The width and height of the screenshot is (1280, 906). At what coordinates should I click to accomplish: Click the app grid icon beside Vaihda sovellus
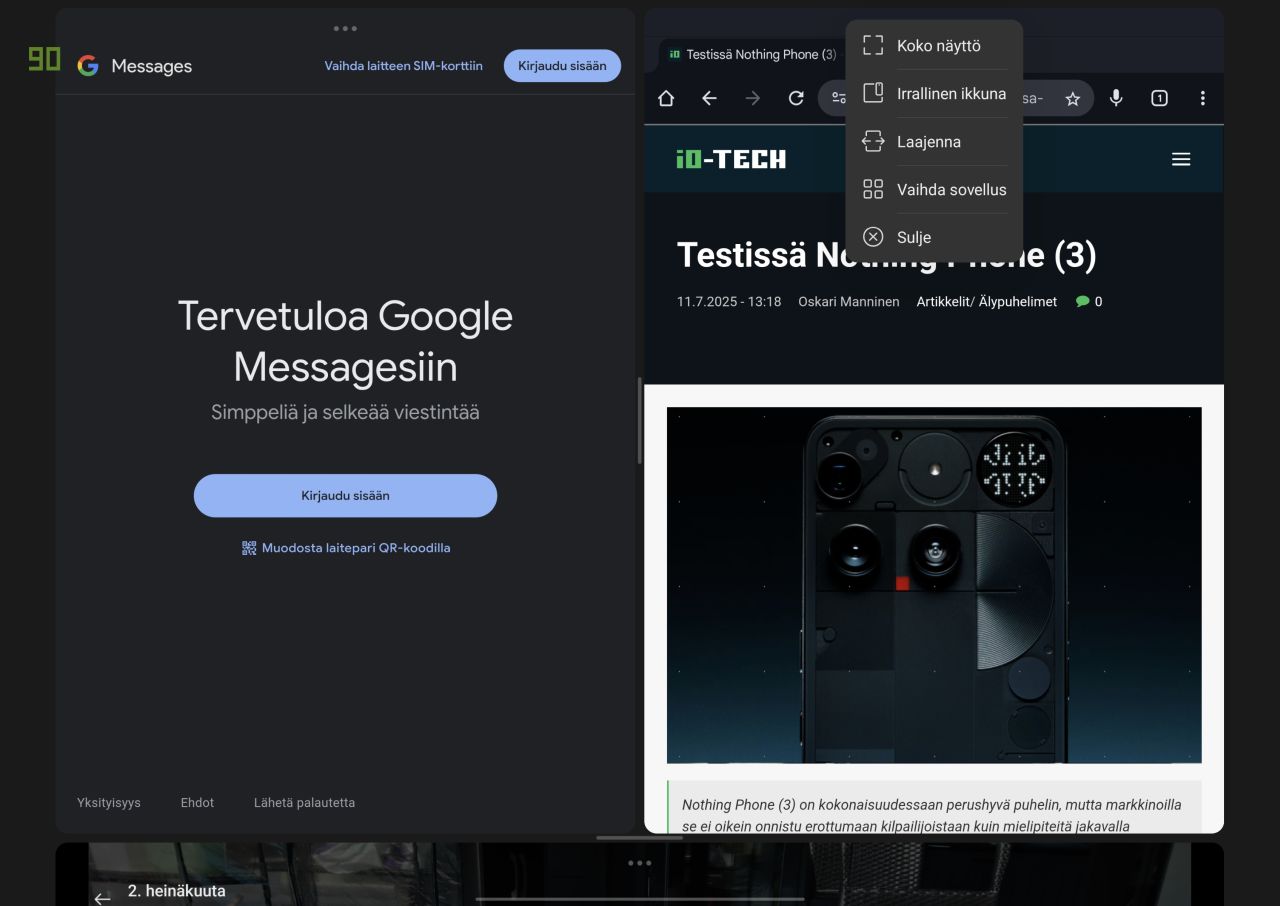873,189
